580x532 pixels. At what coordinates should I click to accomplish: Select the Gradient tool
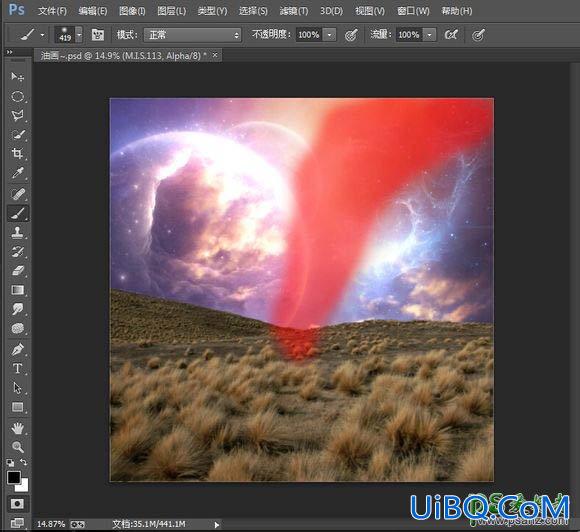click(x=17, y=290)
